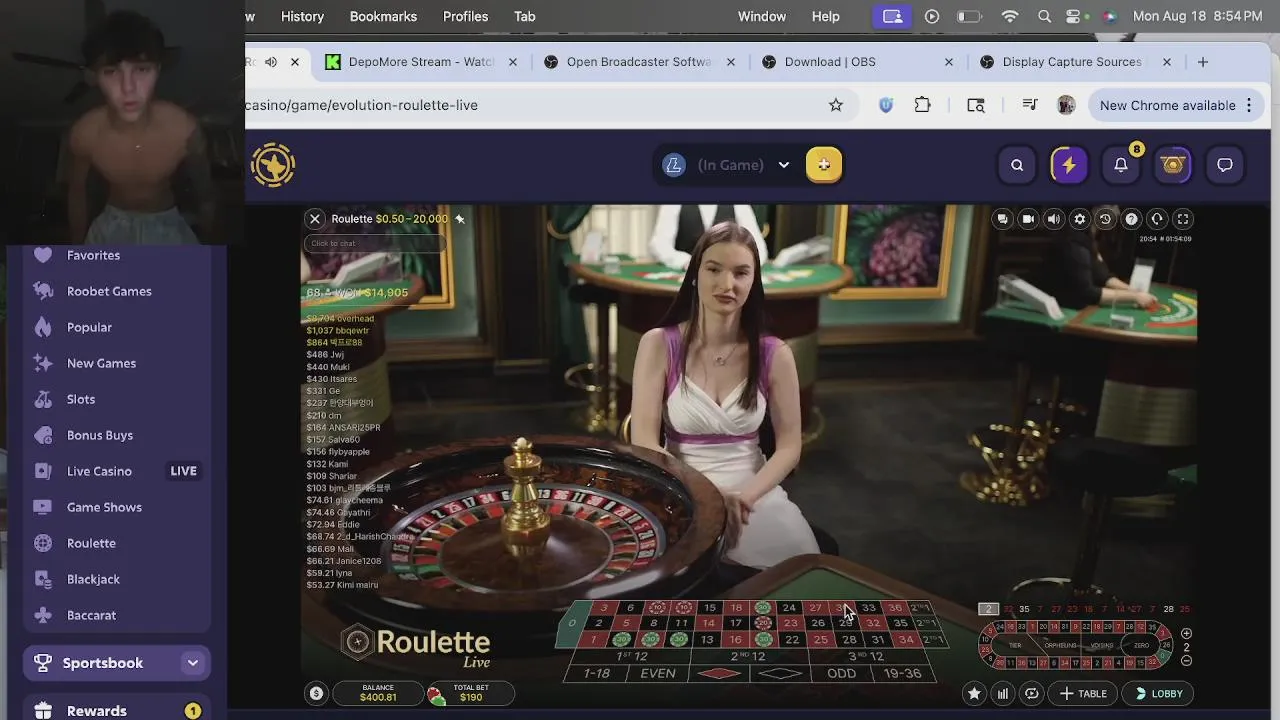The image size is (1280, 720).
Task: Click the rebet repeat icon
Action: click(1032, 693)
